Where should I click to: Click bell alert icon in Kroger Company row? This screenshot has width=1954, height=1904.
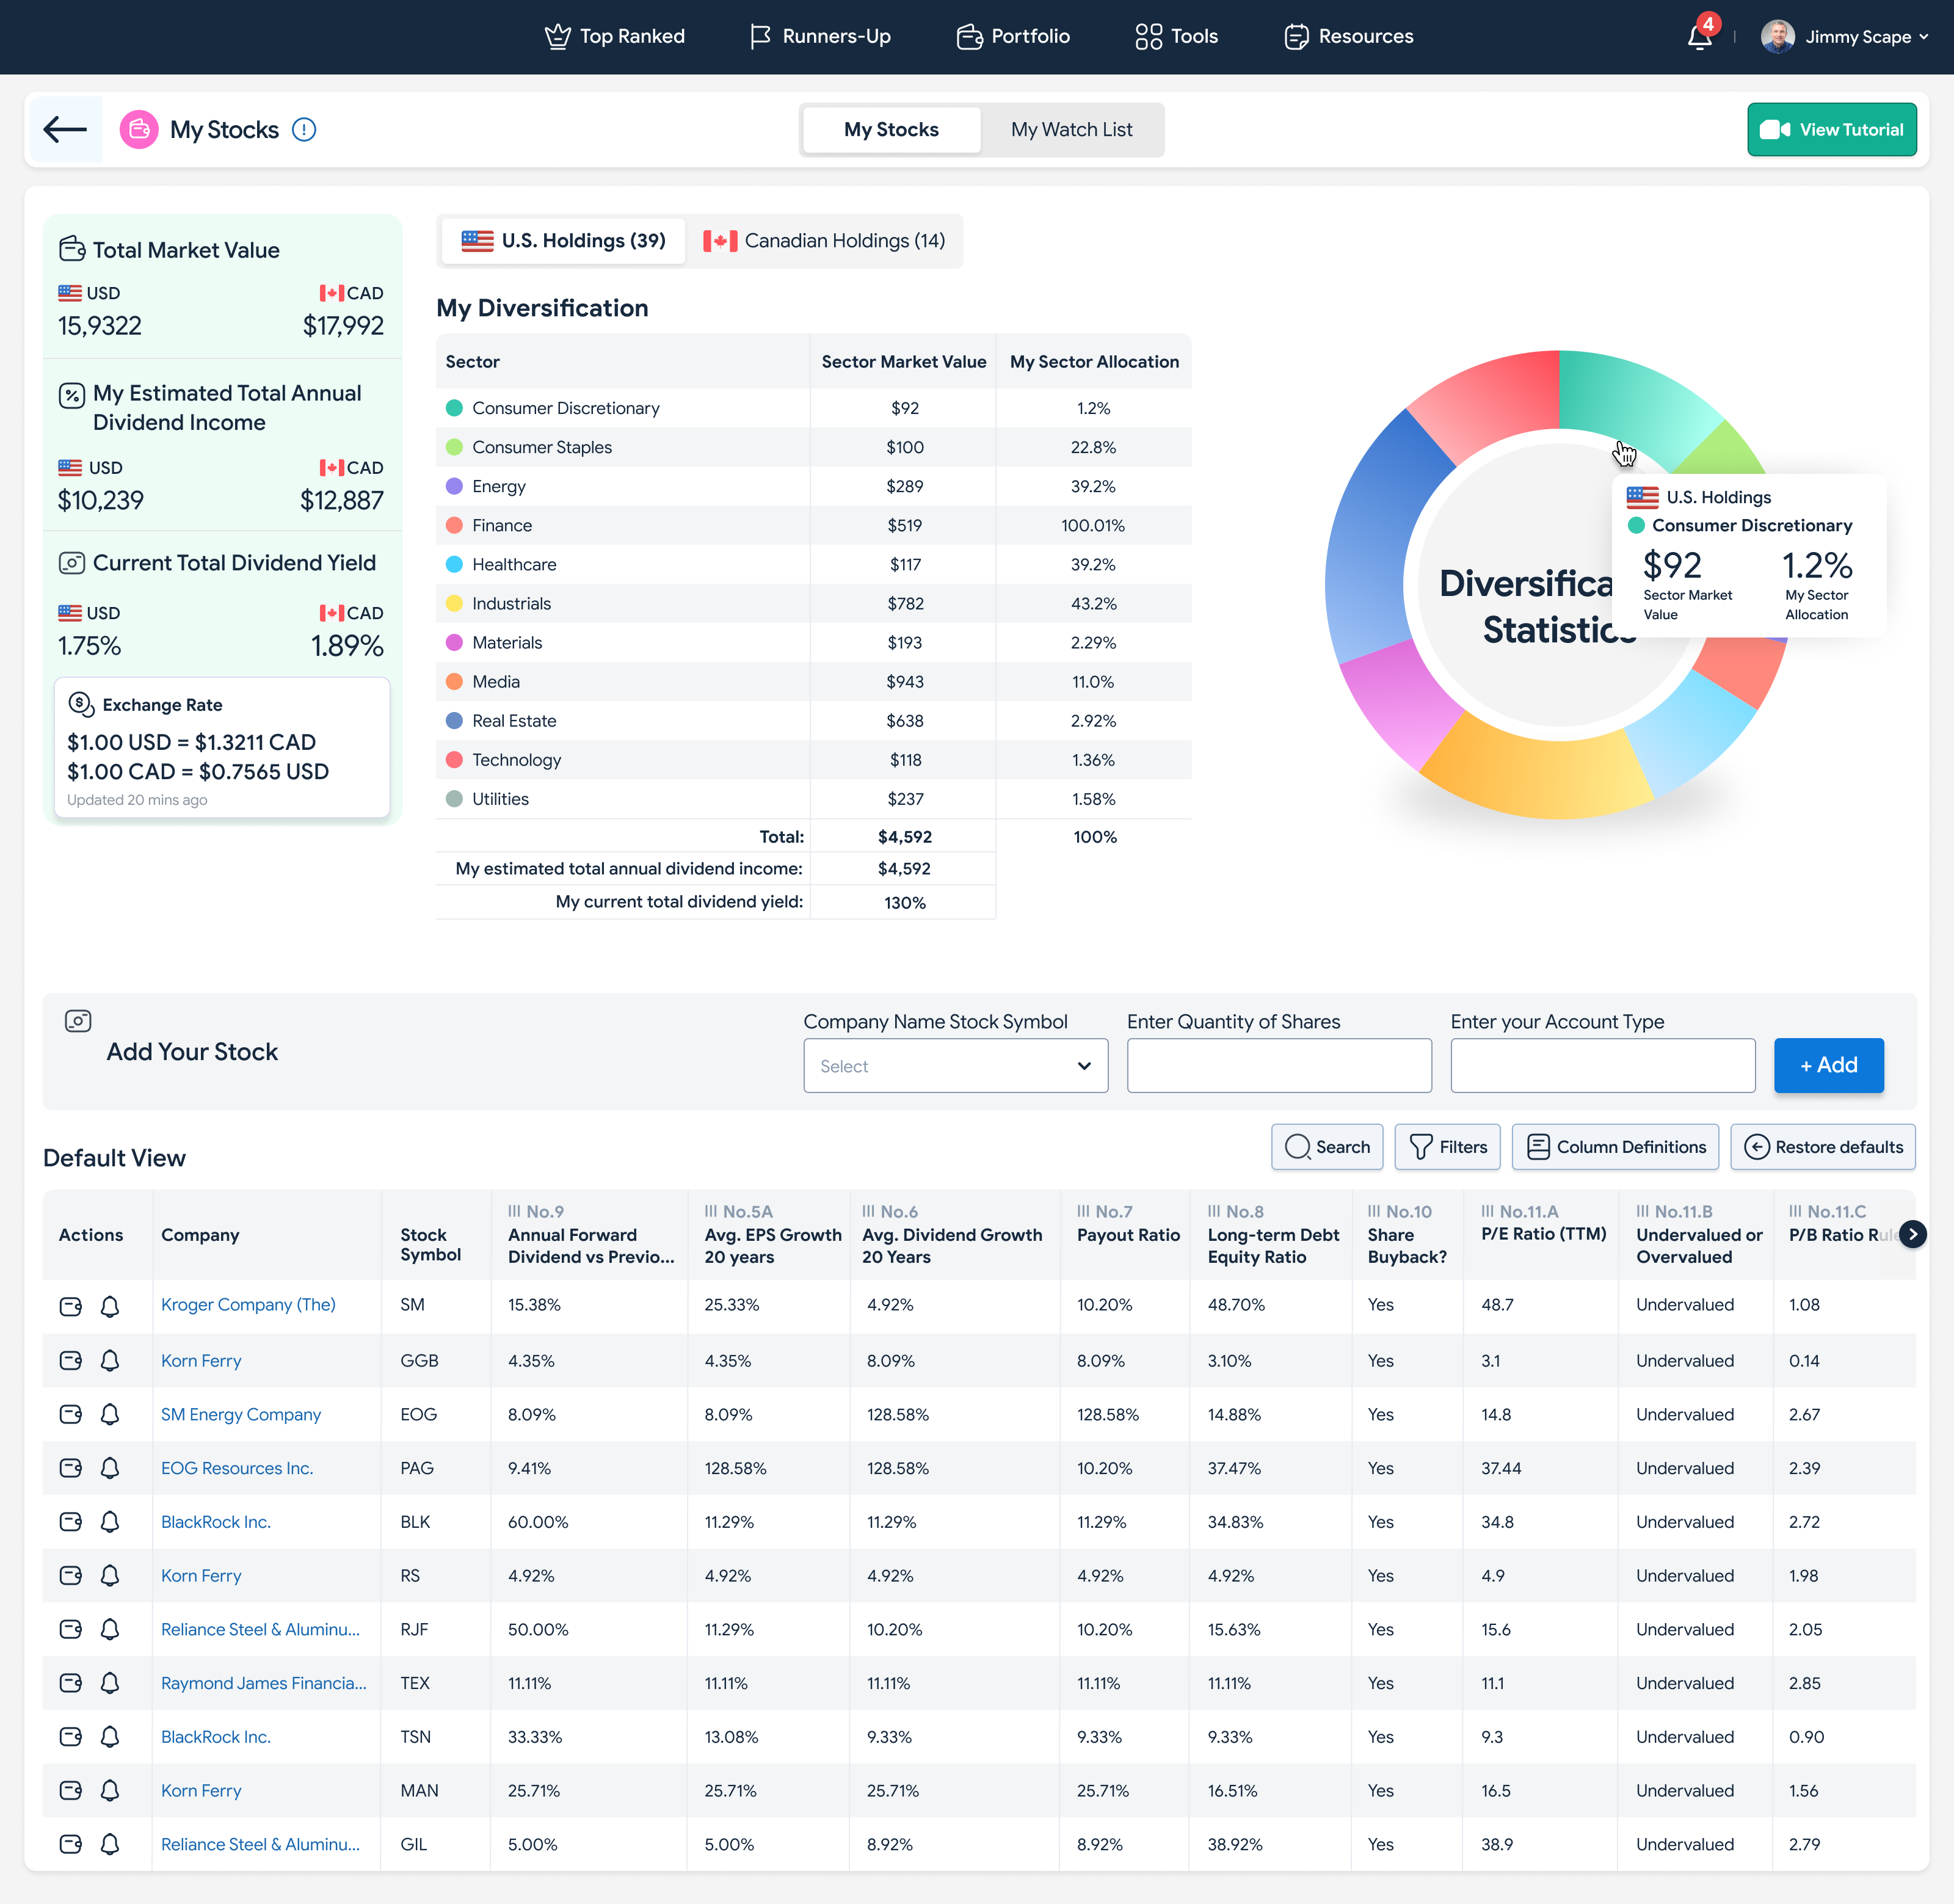pos(110,1306)
